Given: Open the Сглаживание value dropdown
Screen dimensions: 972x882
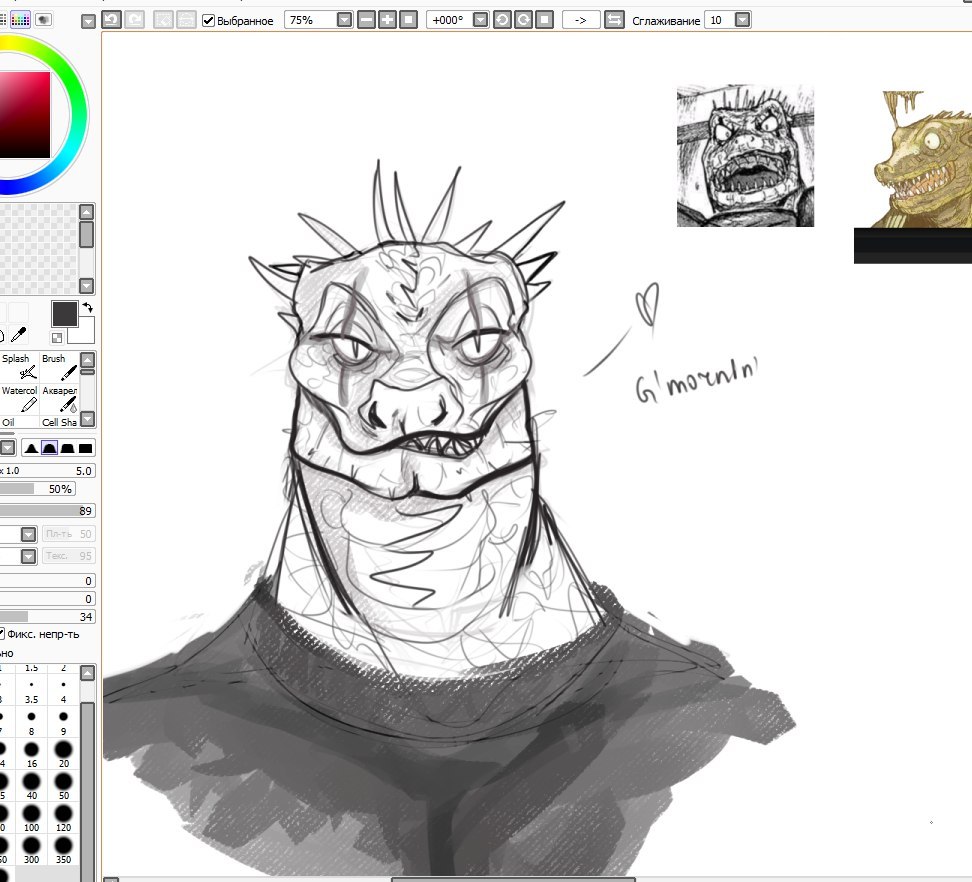Looking at the screenshot, I should click(742, 20).
